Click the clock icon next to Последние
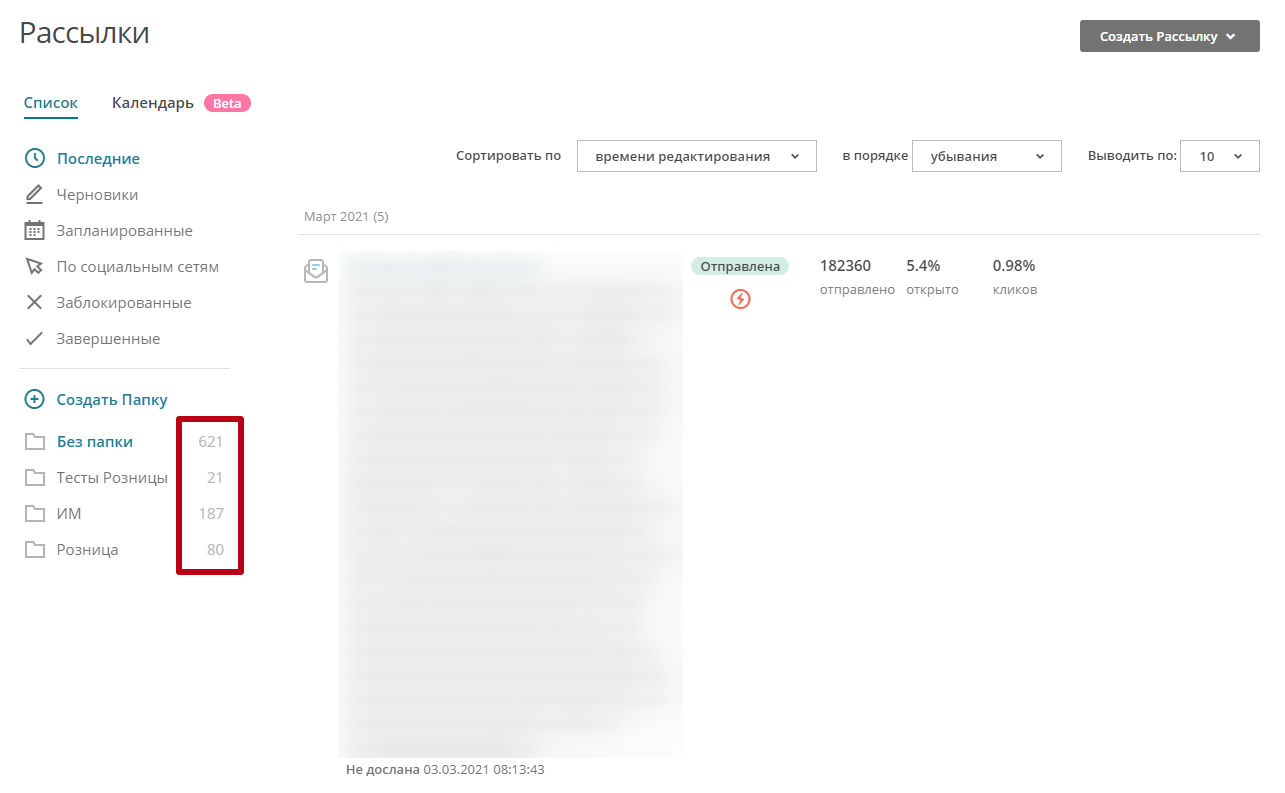The image size is (1285, 793). 35,158
